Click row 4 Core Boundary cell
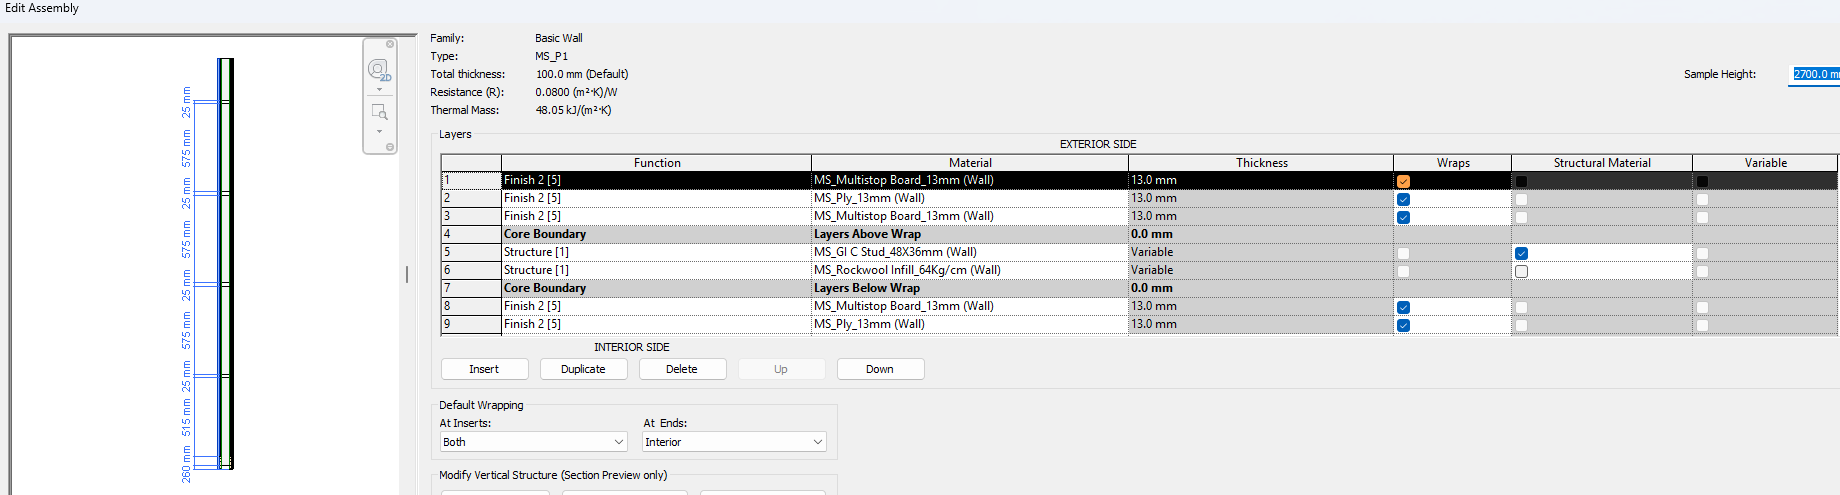This screenshot has height=495, width=1840. coord(656,235)
